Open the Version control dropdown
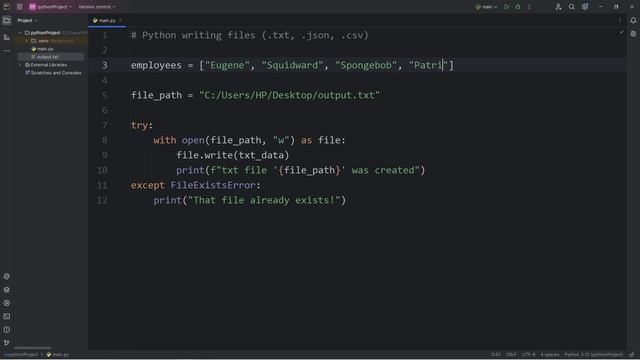This screenshot has height=360, width=640. click(97, 7)
